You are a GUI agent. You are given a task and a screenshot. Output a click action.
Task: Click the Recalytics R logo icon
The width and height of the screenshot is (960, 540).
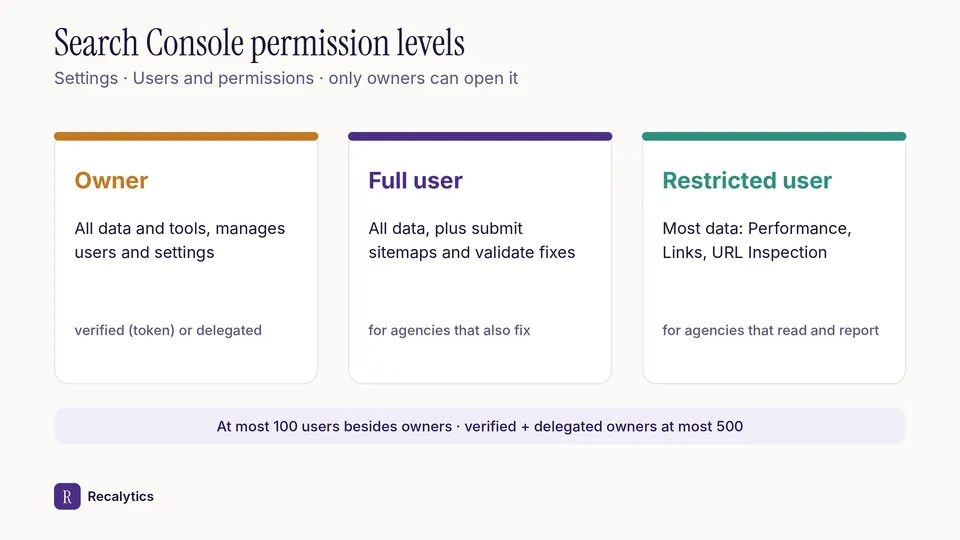67,497
